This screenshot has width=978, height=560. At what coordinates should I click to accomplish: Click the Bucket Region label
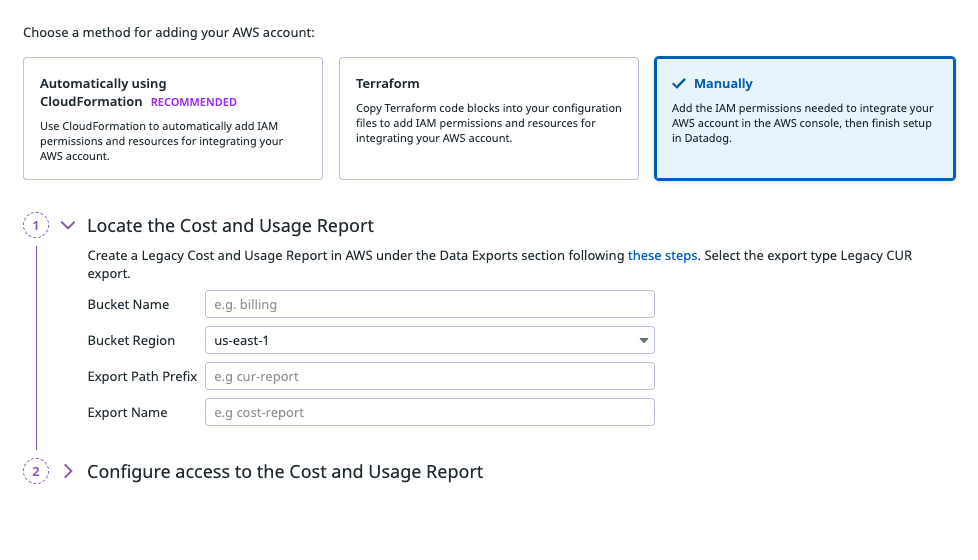click(131, 341)
